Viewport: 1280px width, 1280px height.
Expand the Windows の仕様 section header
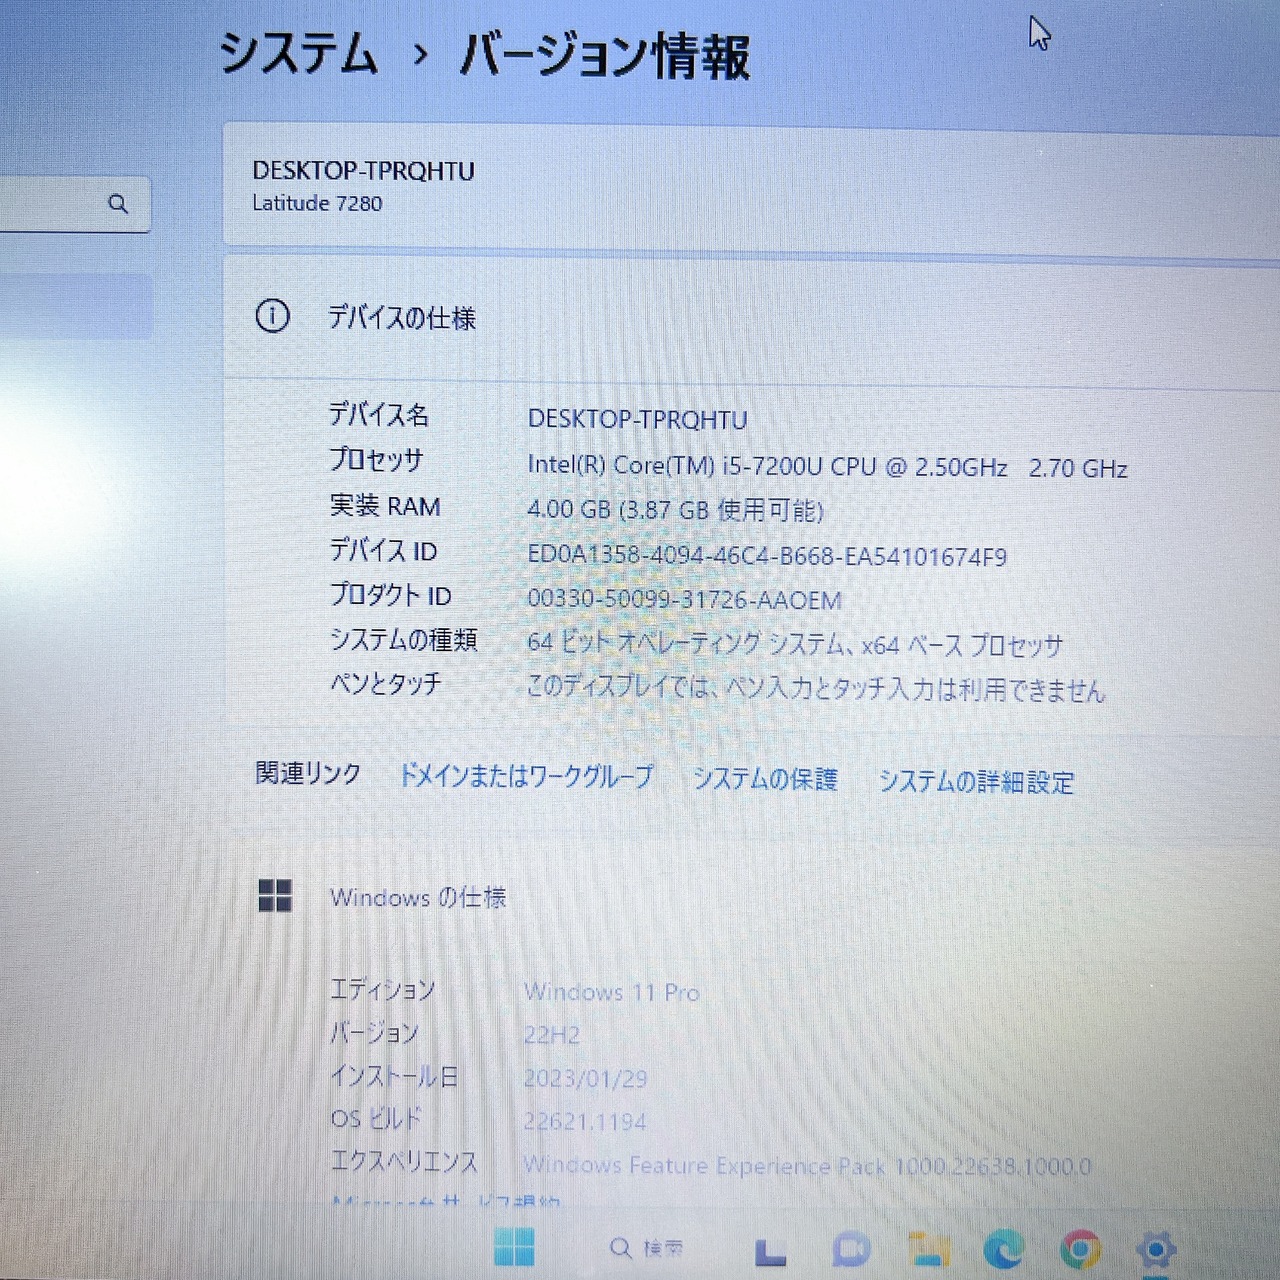(750, 897)
